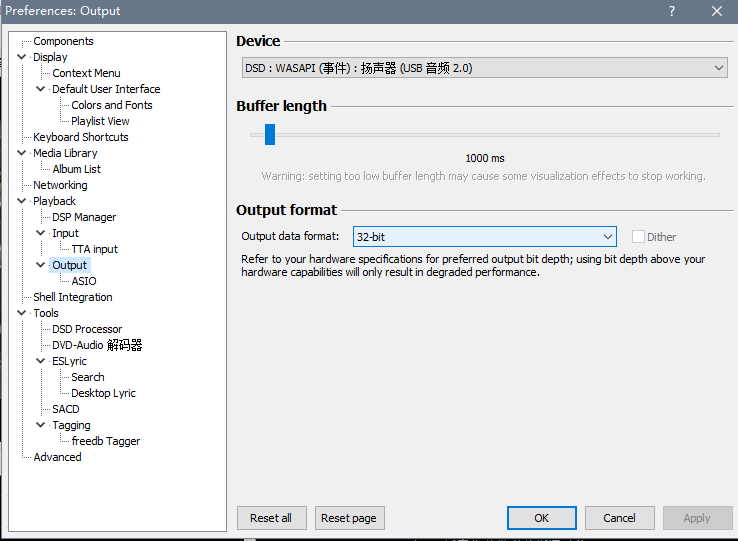
Task: Close the Preferences window
Action: [x=716, y=11]
